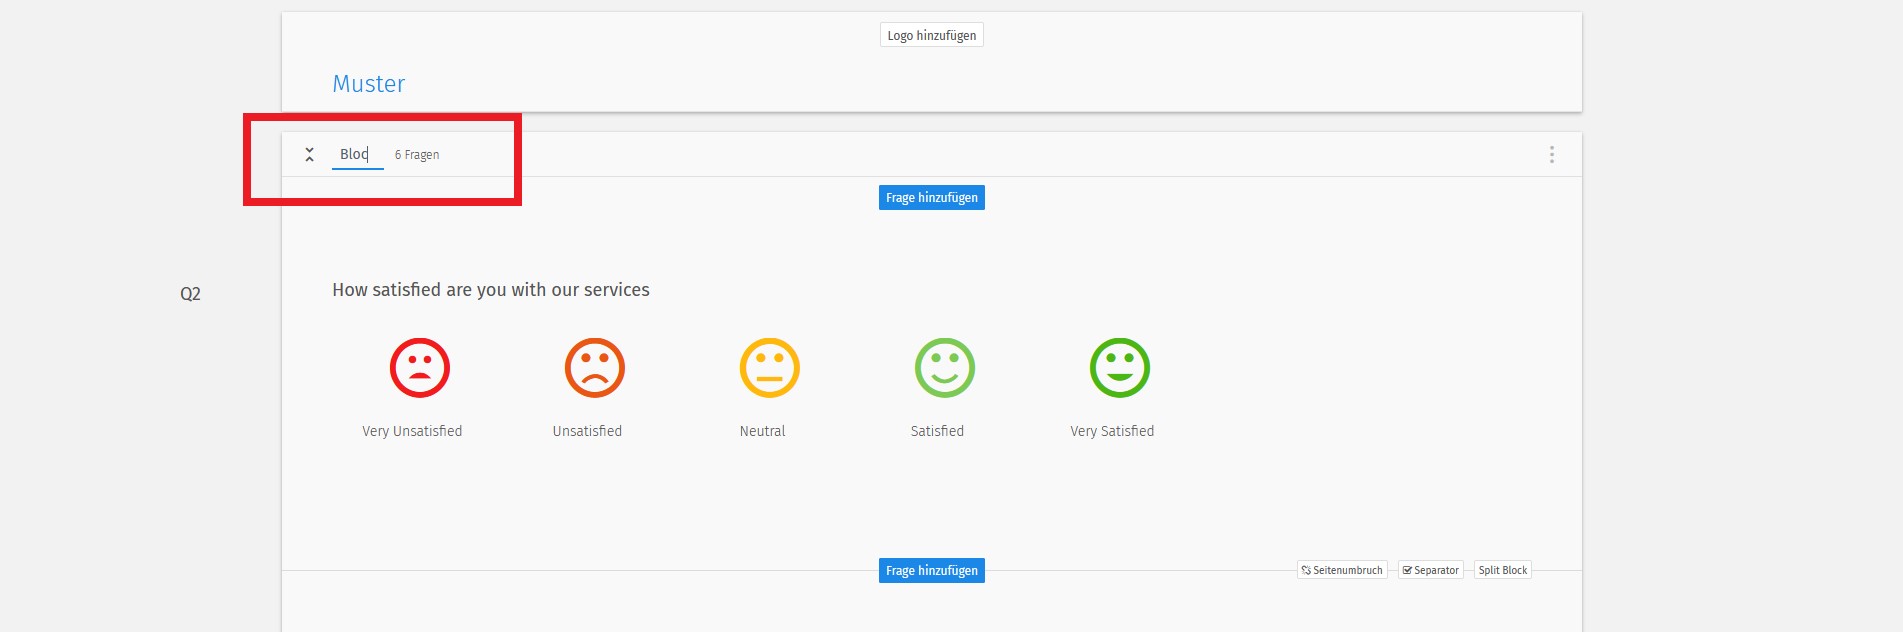
Task: Click Frage hinzufügen below question Q2
Action: [x=932, y=570]
